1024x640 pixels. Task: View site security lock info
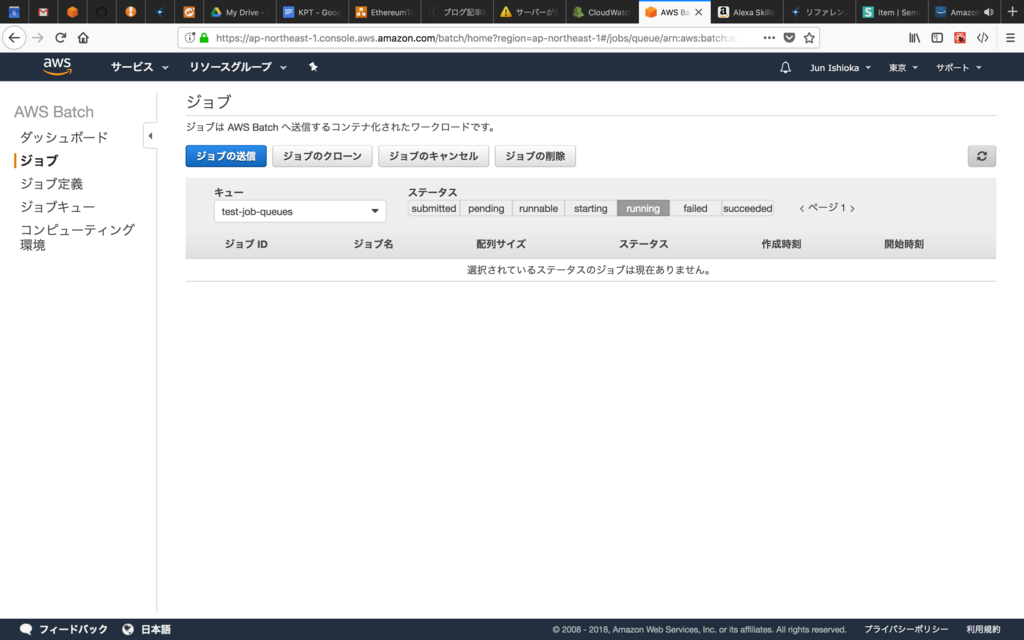(204, 38)
